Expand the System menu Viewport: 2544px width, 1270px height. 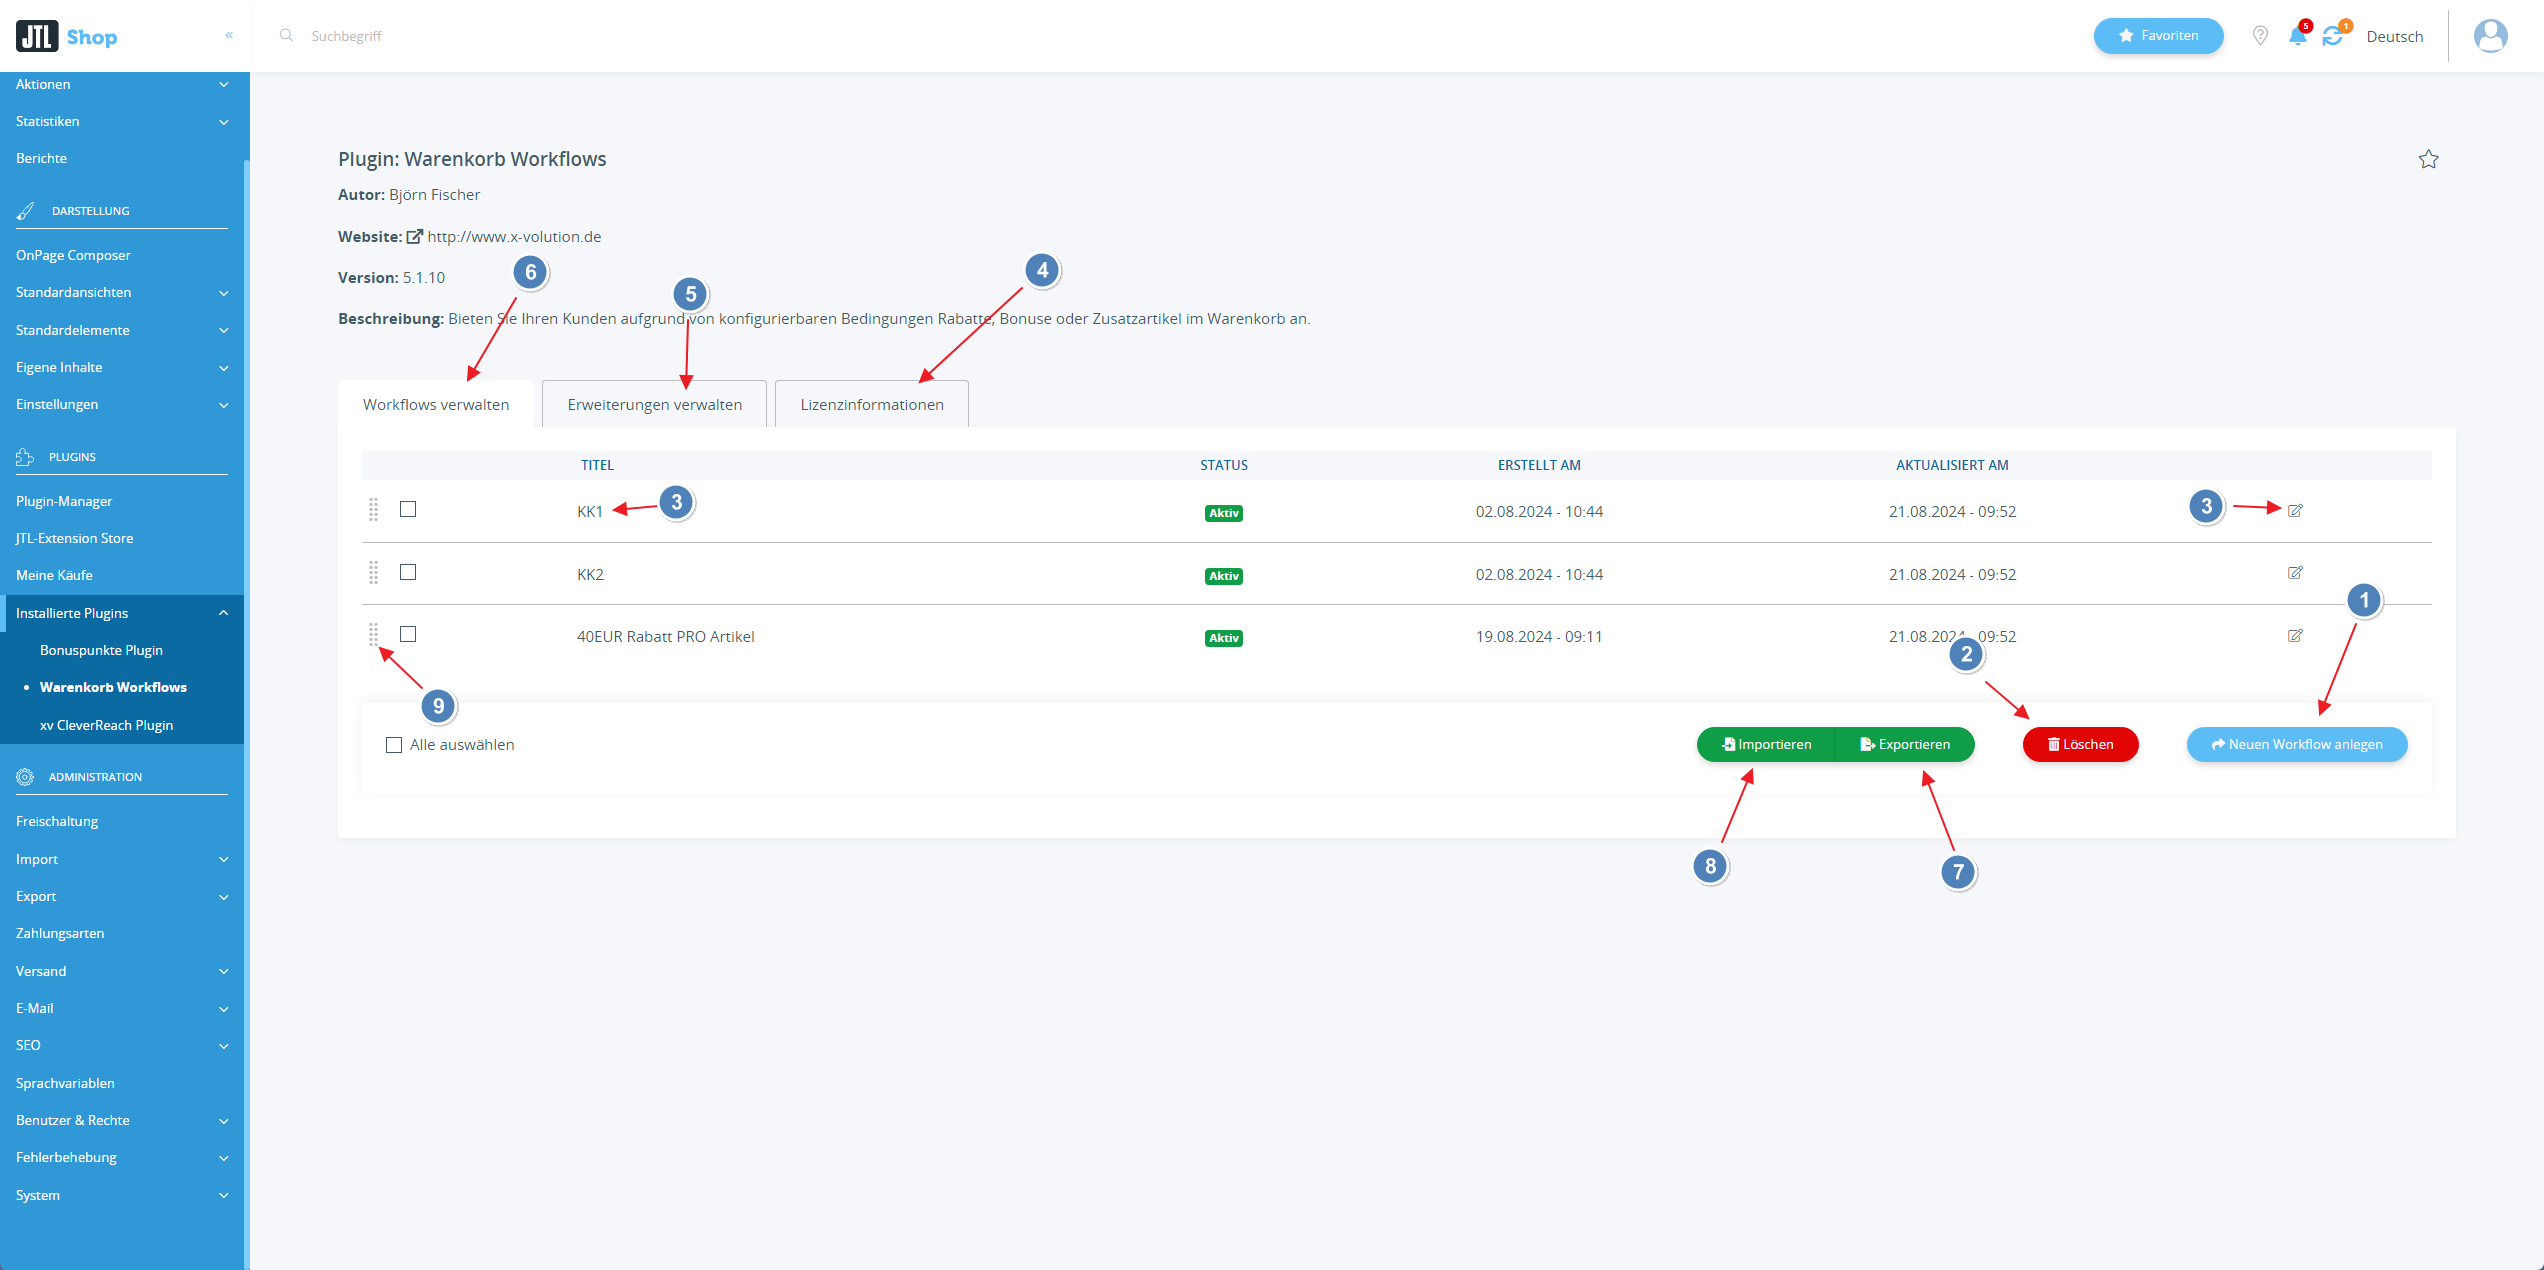(x=122, y=1195)
